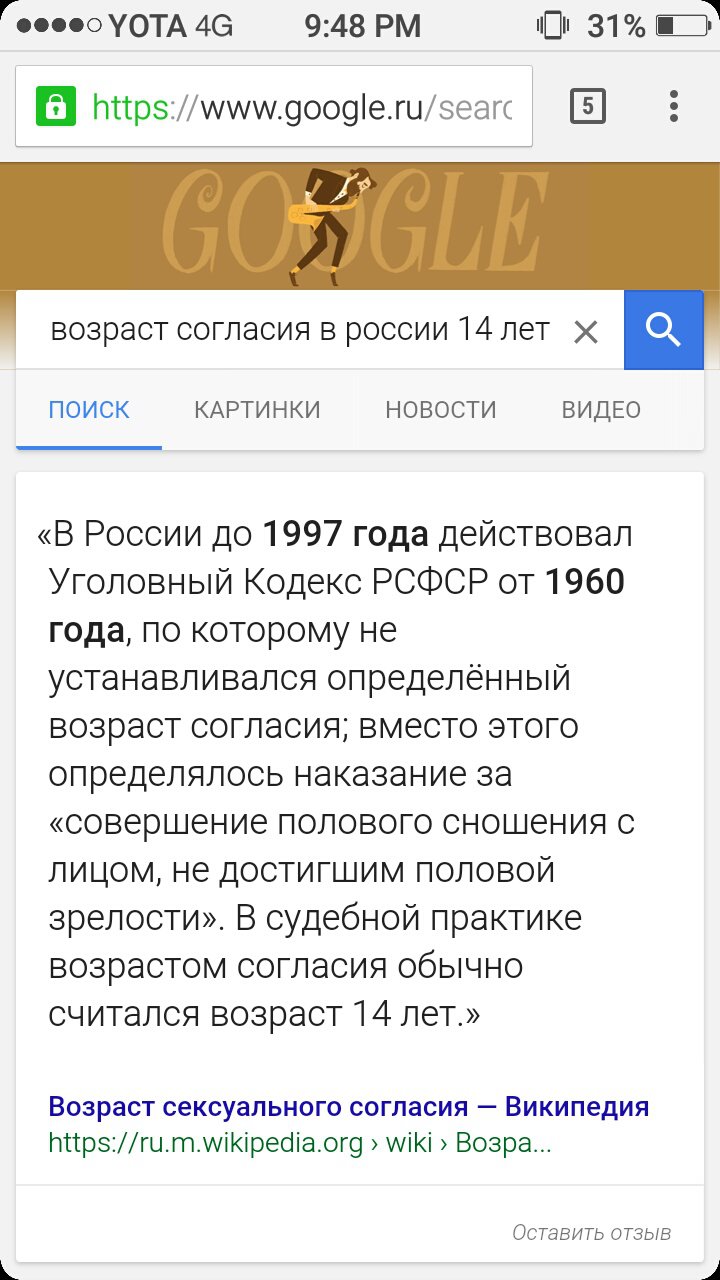This screenshot has height=1280, width=720.
Task: Tap the screen rotation lock status icon
Action: [552, 26]
